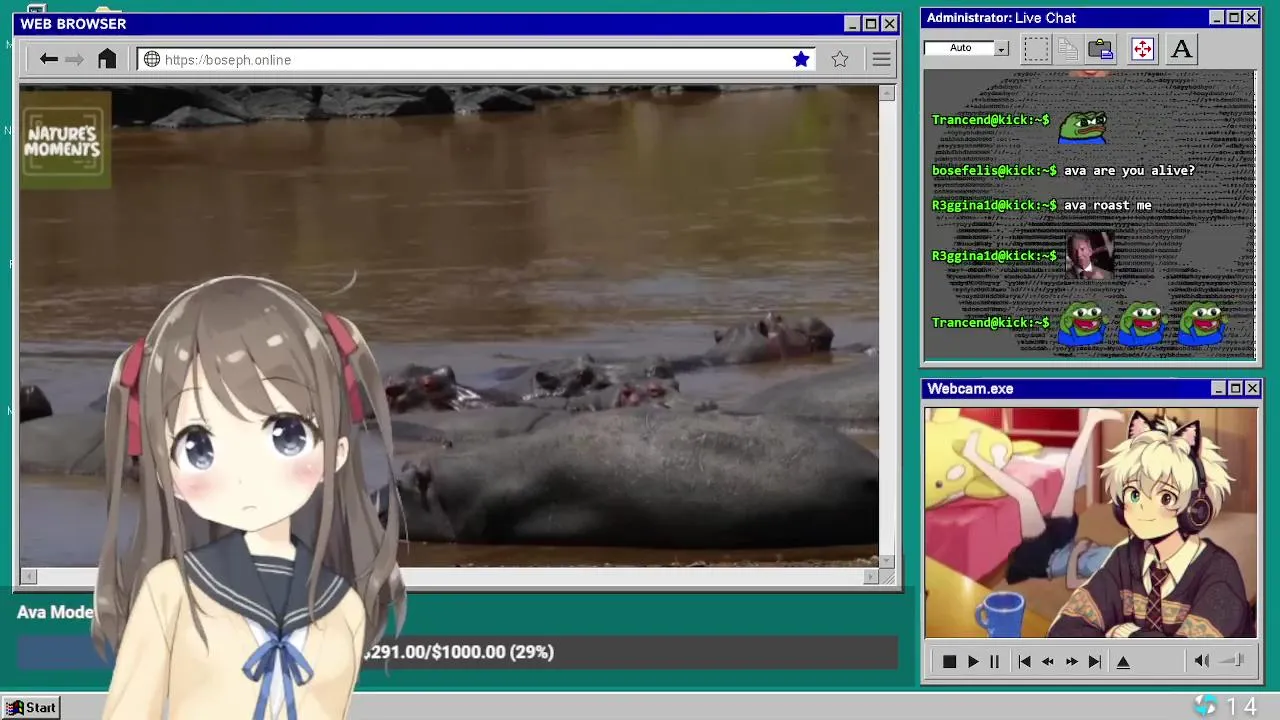
Task: Click the volume slider in Webcam.exe
Action: [1233, 660]
